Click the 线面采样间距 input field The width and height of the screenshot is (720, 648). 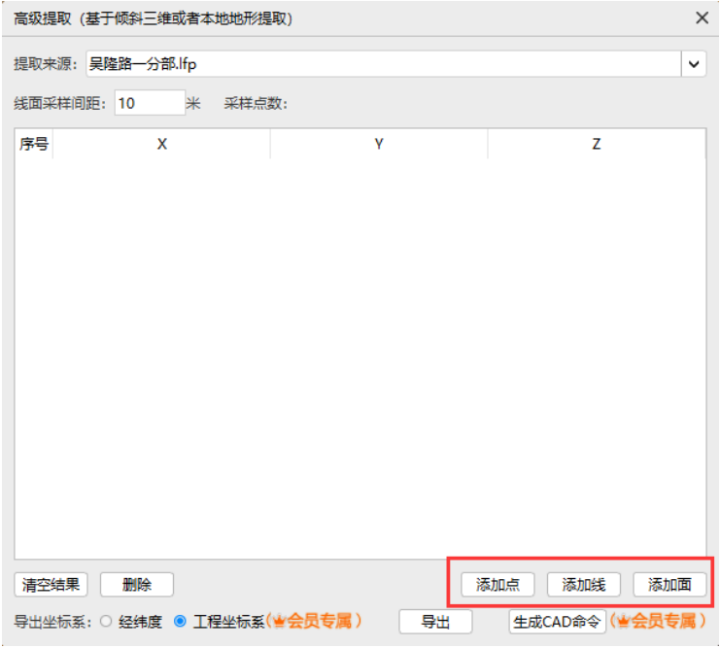click(x=150, y=103)
